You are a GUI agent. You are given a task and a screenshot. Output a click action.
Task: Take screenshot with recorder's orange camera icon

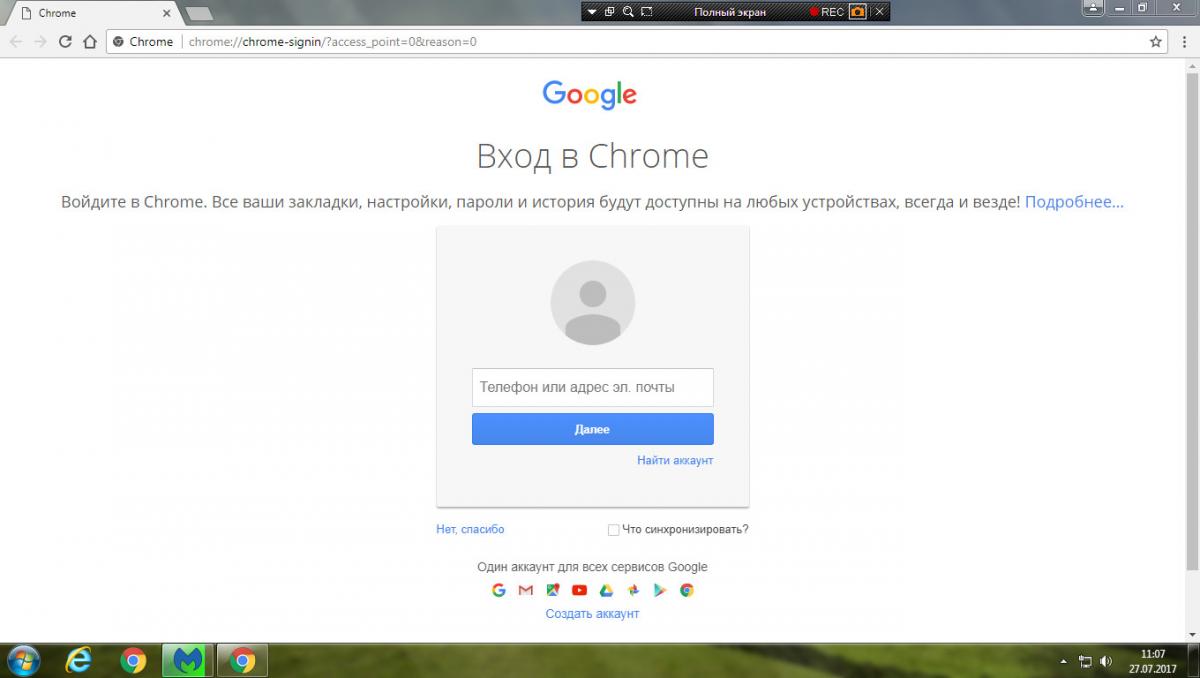[x=858, y=12]
